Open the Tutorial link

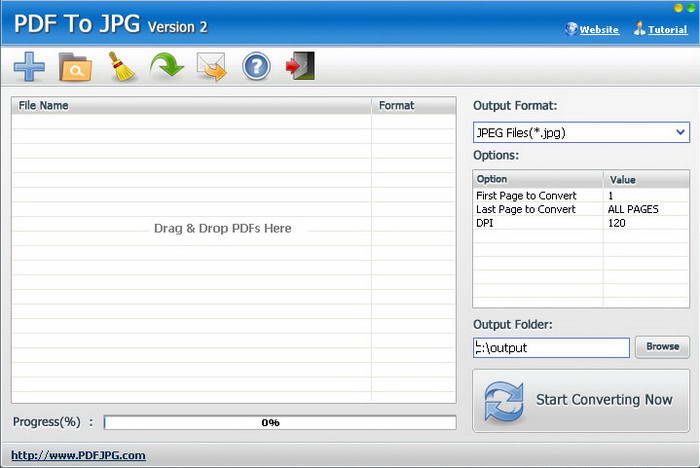click(667, 29)
